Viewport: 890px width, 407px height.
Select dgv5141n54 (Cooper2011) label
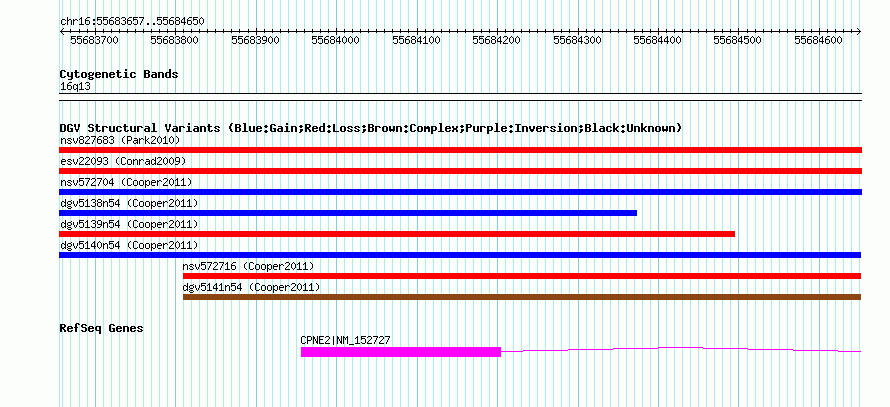(251, 287)
